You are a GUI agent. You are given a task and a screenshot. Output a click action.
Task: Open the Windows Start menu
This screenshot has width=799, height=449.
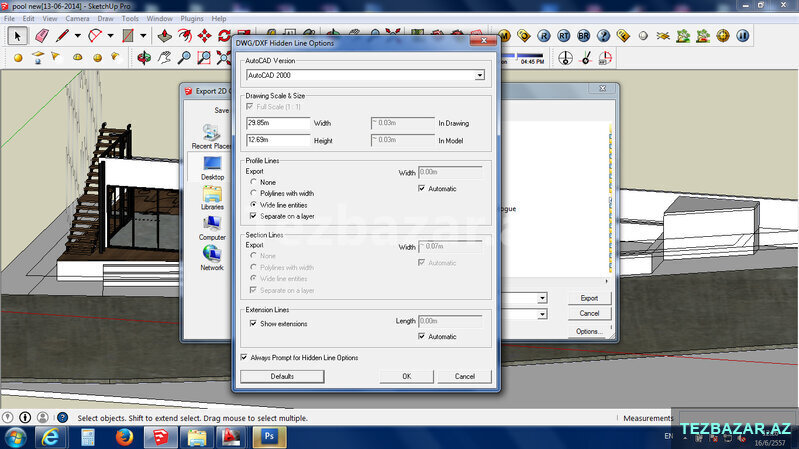(x=15, y=437)
